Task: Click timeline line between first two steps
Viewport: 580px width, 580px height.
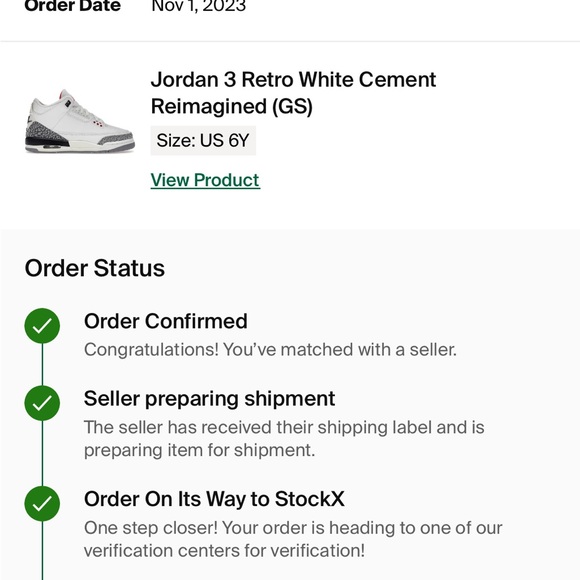Action: 42,364
